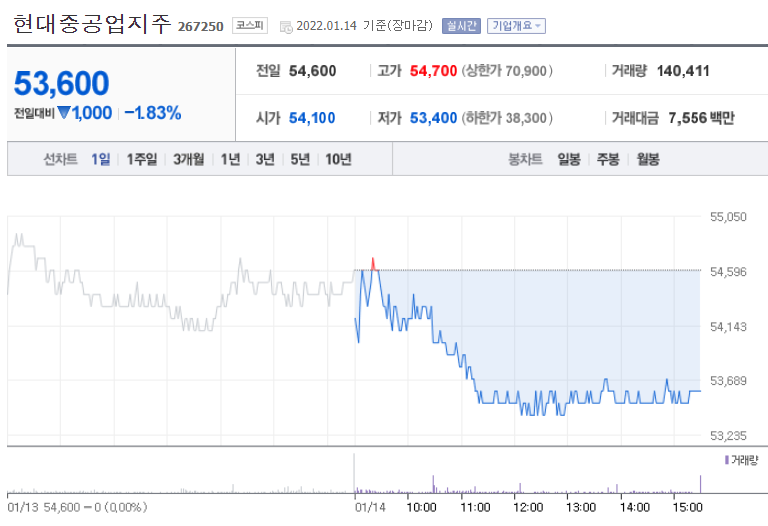The image size is (768, 526).
Task: Click the red peak marker on chart
Action: [x=373, y=264]
